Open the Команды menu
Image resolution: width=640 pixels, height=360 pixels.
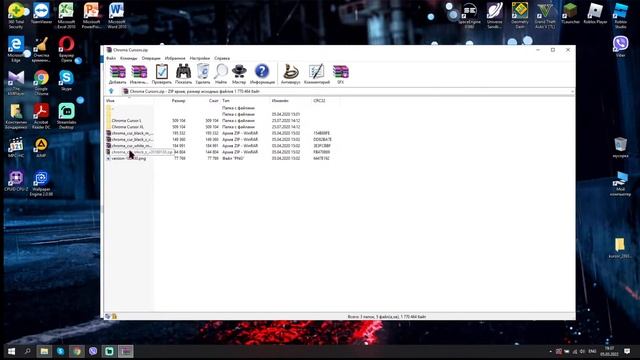(129, 58)
